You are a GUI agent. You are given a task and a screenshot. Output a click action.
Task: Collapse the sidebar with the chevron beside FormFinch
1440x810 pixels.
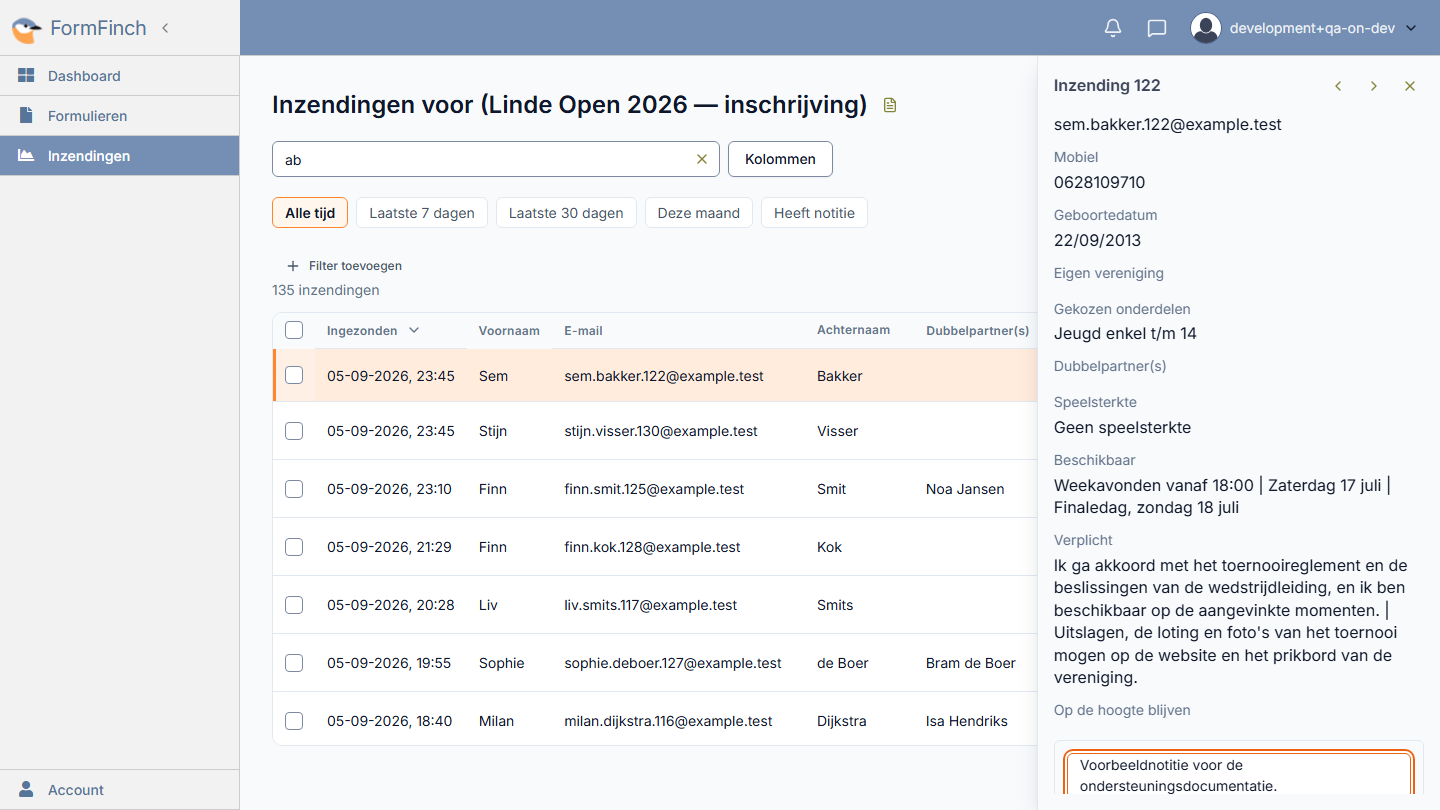point(165,28)
